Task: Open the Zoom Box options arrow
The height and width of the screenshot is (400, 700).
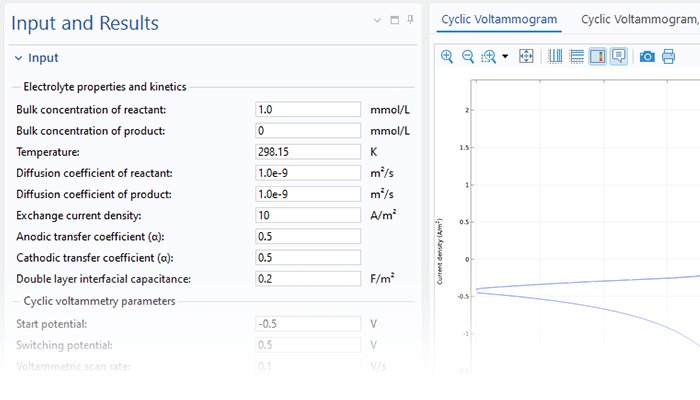Action: pyautogui.click(x=505, y=56)
